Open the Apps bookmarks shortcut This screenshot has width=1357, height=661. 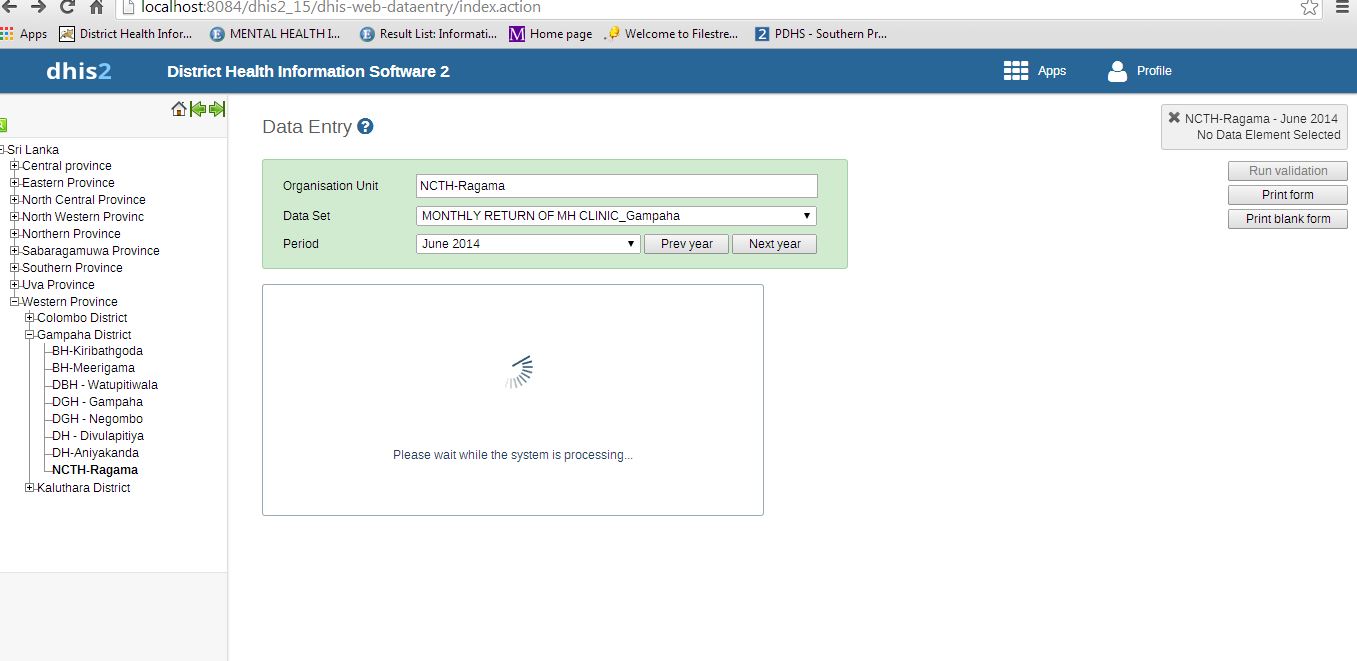24,34
